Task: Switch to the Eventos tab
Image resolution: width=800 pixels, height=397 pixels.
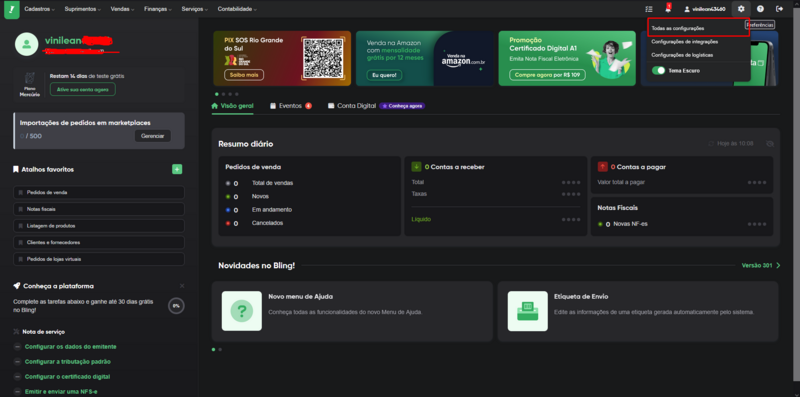Action: [291, 106]
